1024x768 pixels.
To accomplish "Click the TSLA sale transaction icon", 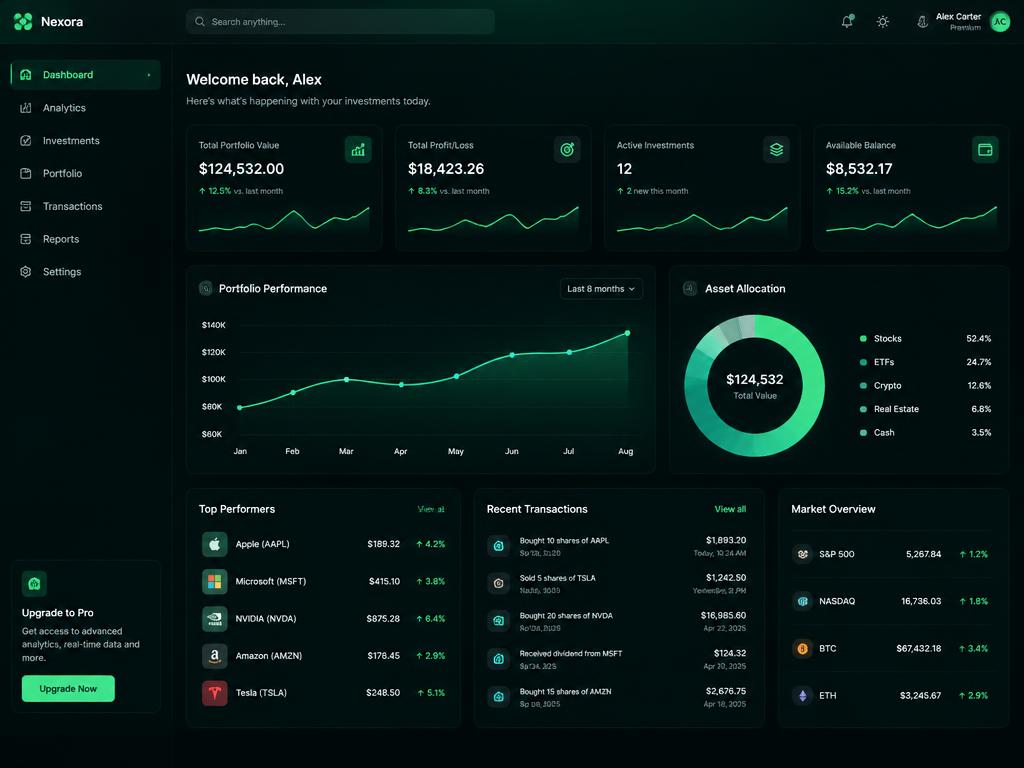I will tap(498, 583).
